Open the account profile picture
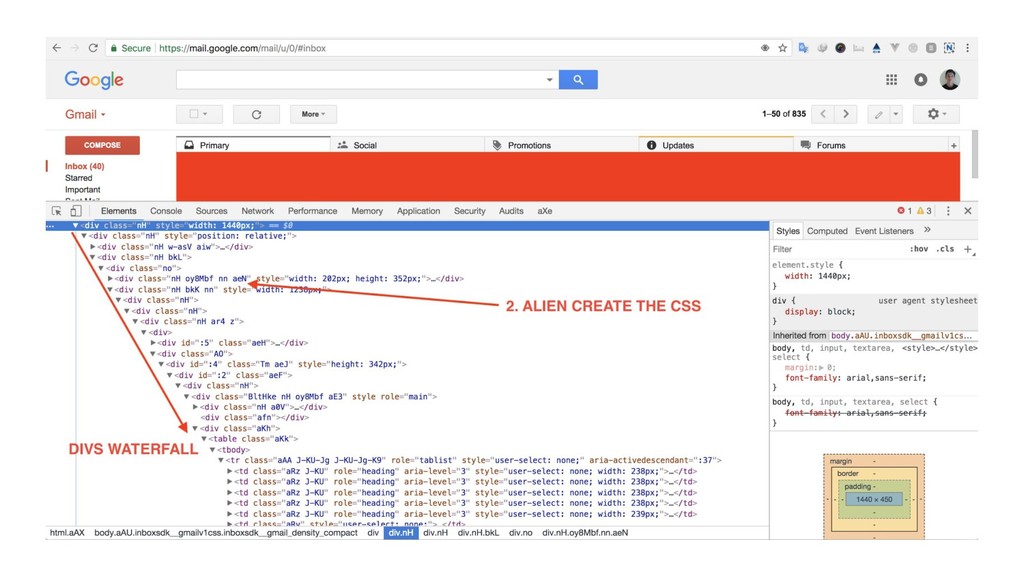The image size is (1024, 576). click(x=950, y=80)
